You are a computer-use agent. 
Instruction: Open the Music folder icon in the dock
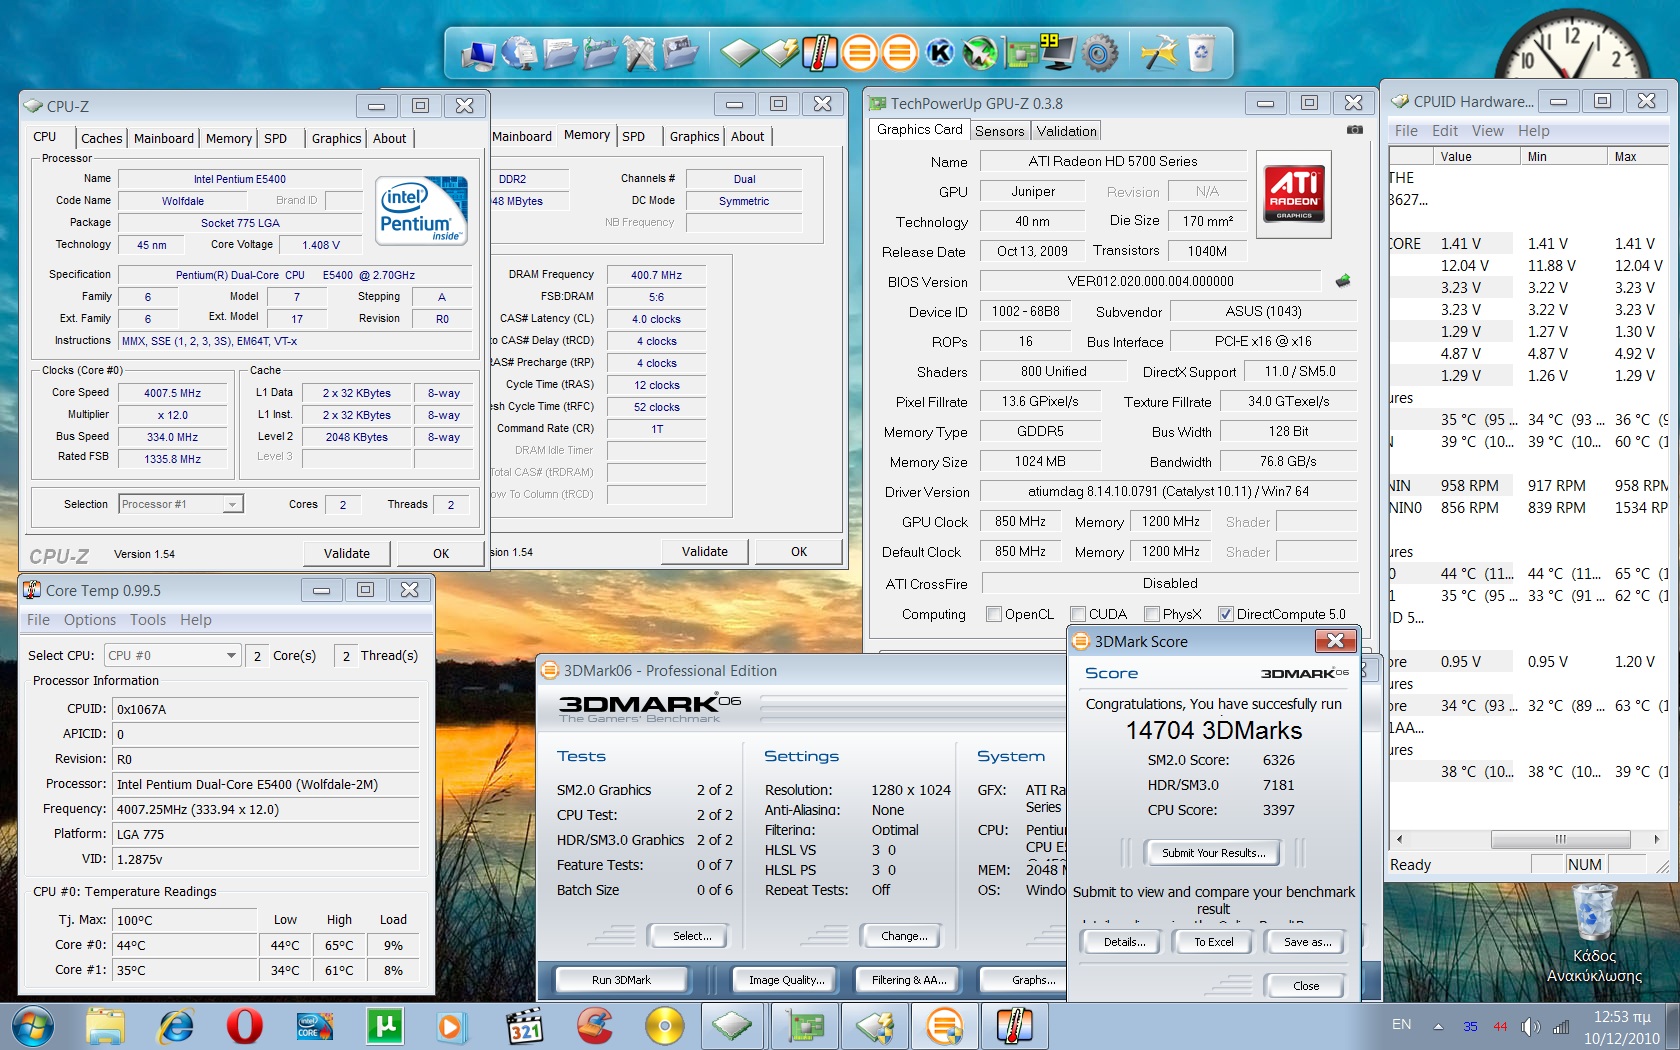600,52
